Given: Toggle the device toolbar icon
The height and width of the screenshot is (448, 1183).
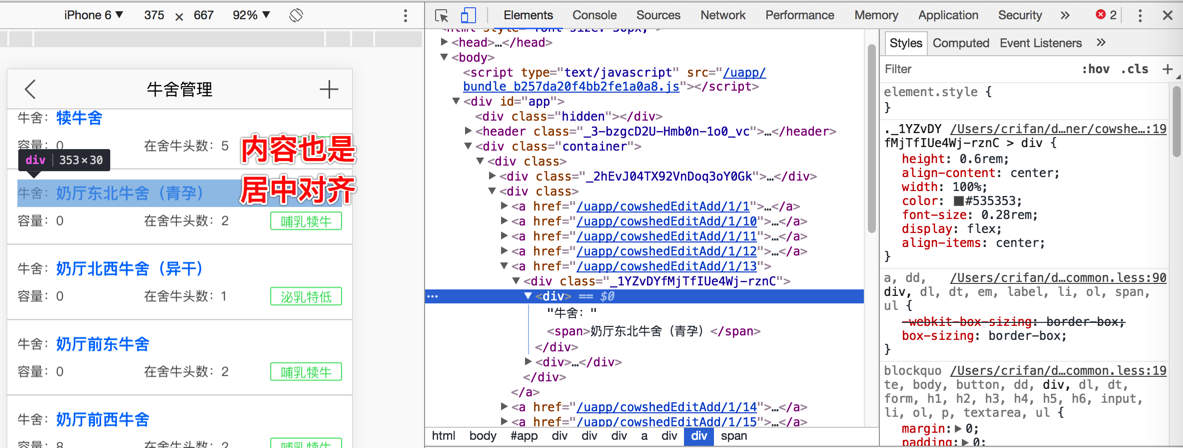Looking at the screenshot, I should (x=469, y=15).
